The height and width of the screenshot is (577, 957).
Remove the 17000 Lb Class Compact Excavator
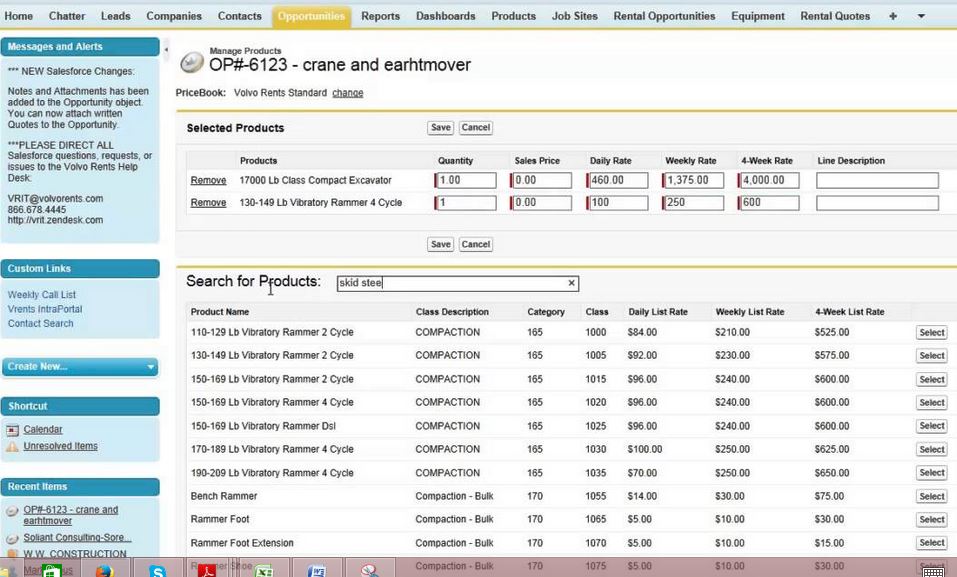click(208, 181)
